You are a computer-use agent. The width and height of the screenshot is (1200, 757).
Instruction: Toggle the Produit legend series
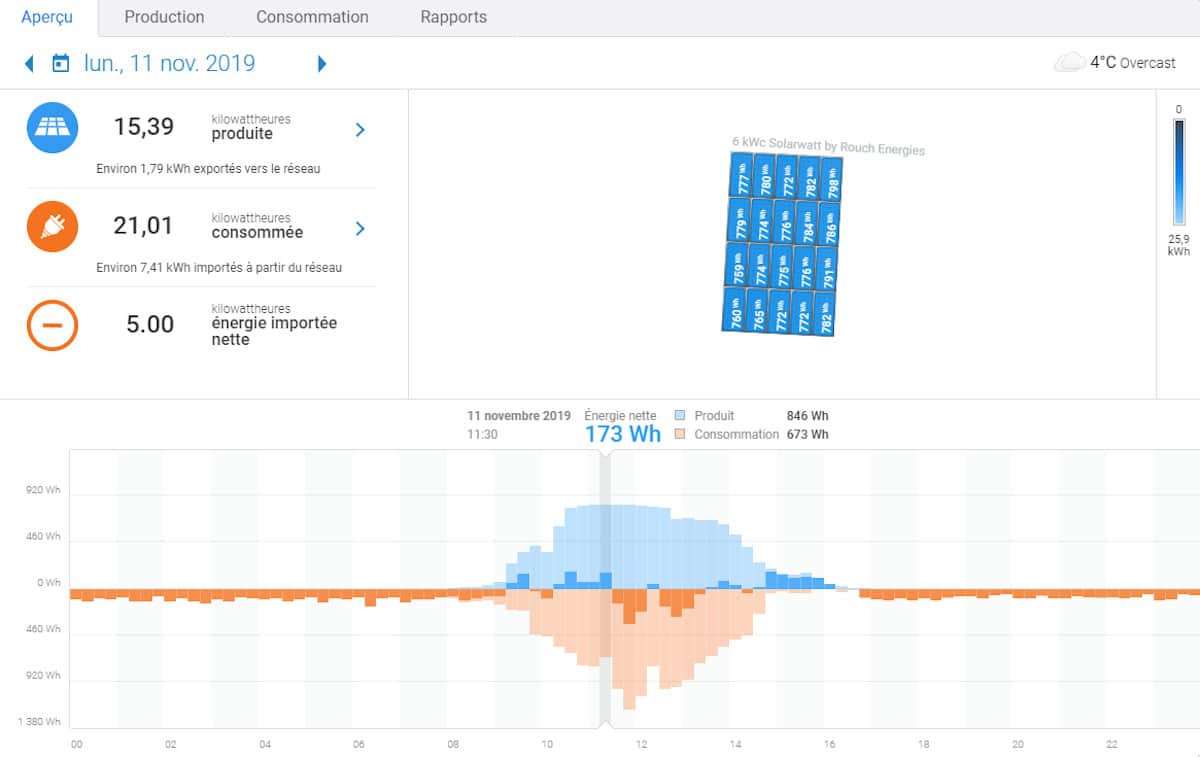(714, 416)
